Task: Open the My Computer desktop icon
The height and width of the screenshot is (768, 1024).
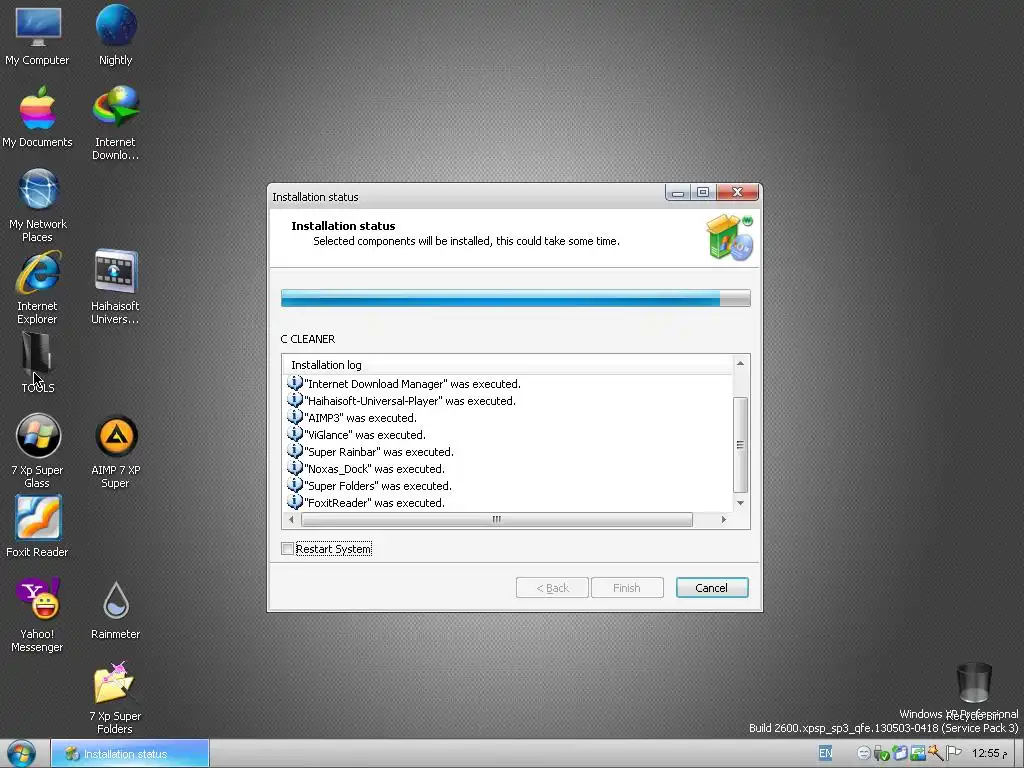Action: click(37, 37)
